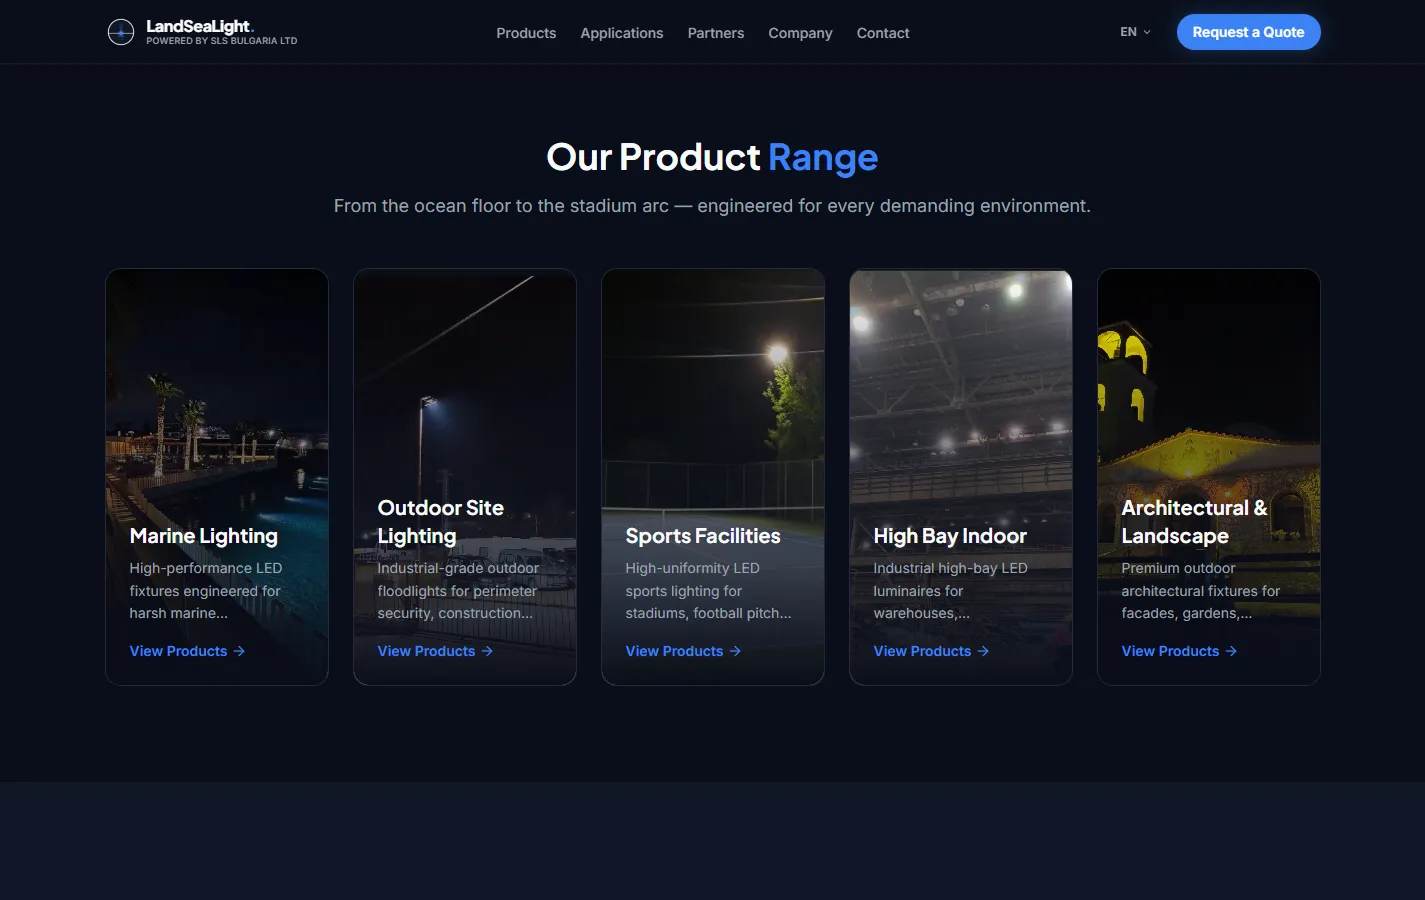Expand the EN language dropdown
The height and width of the screenshot is (900, 1425).
[x=1135, y=32]
